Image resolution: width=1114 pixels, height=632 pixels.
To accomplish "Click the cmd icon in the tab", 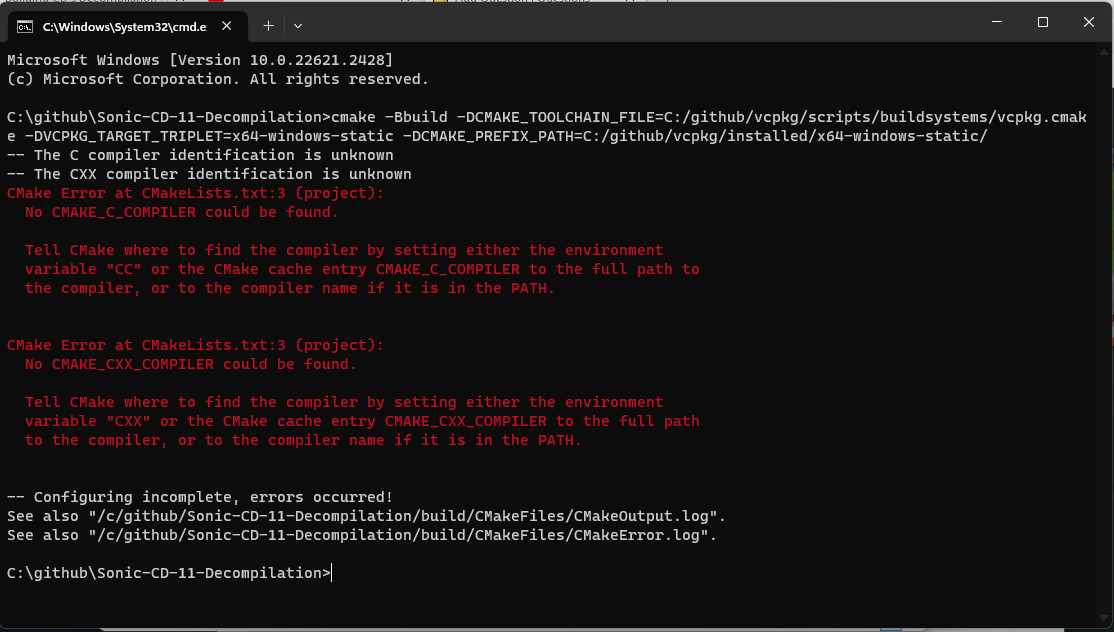I will pyautogui.click(x=25, y=27).
